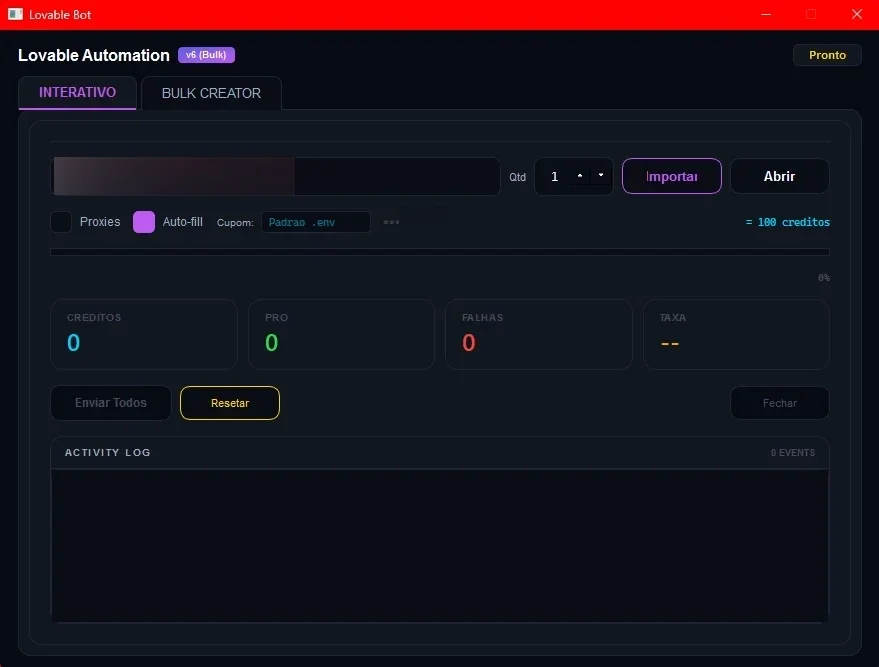Image resolution: width=879 pixels, height=667 pixels.
Task: Select the TAXA stat card
Action: 737,334
